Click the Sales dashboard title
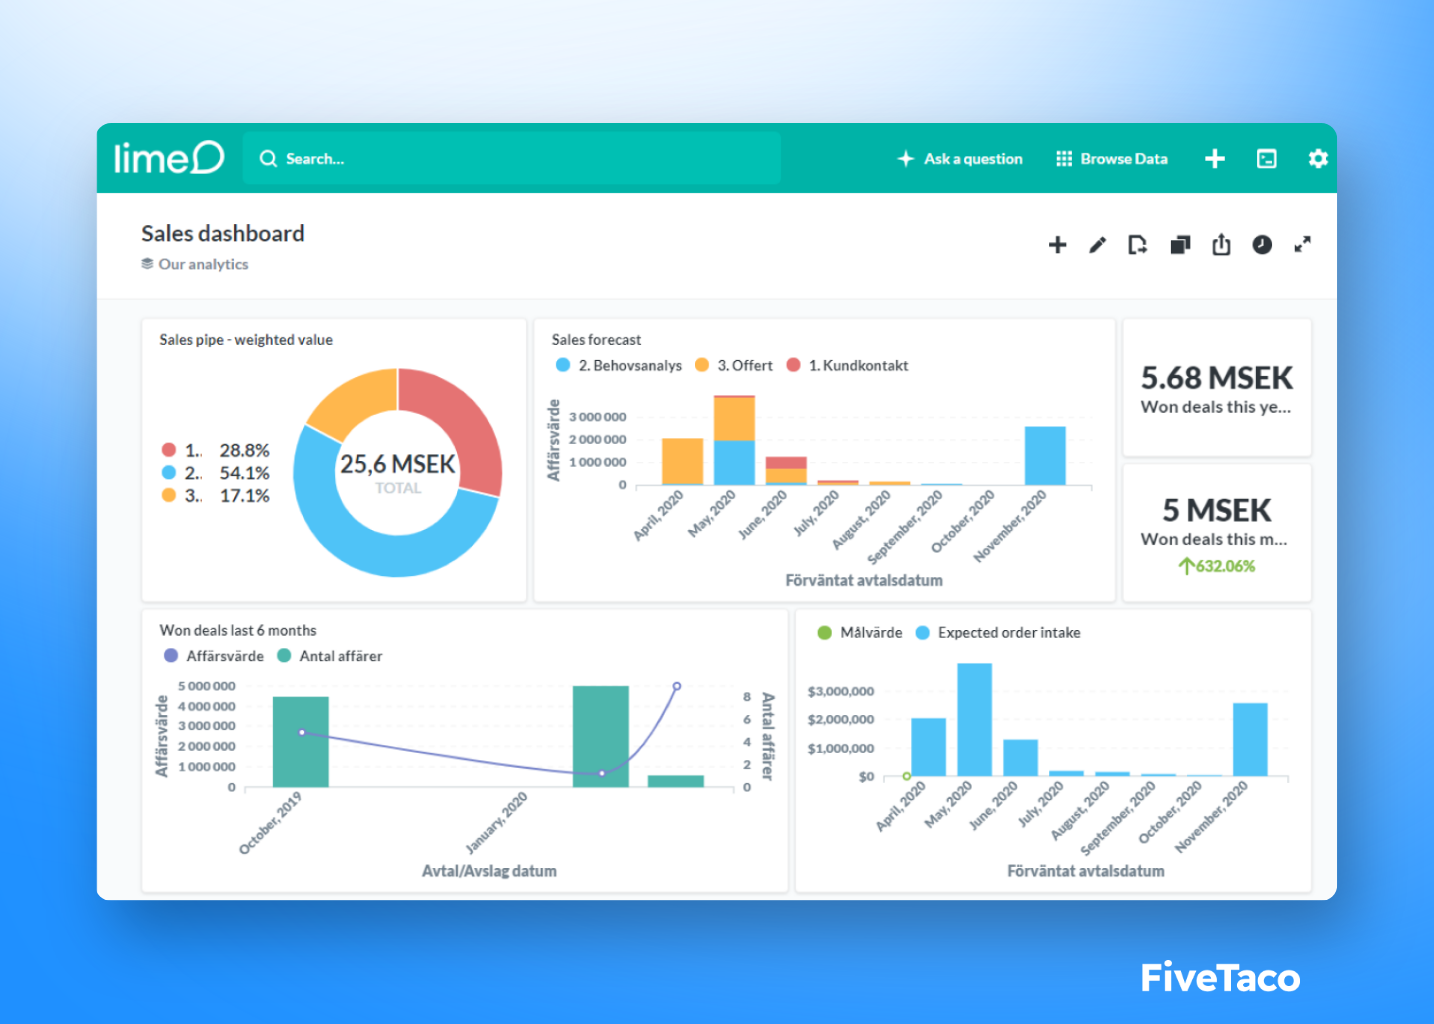The width and height of the screenshot is (1434, 1024). (223, 233)
